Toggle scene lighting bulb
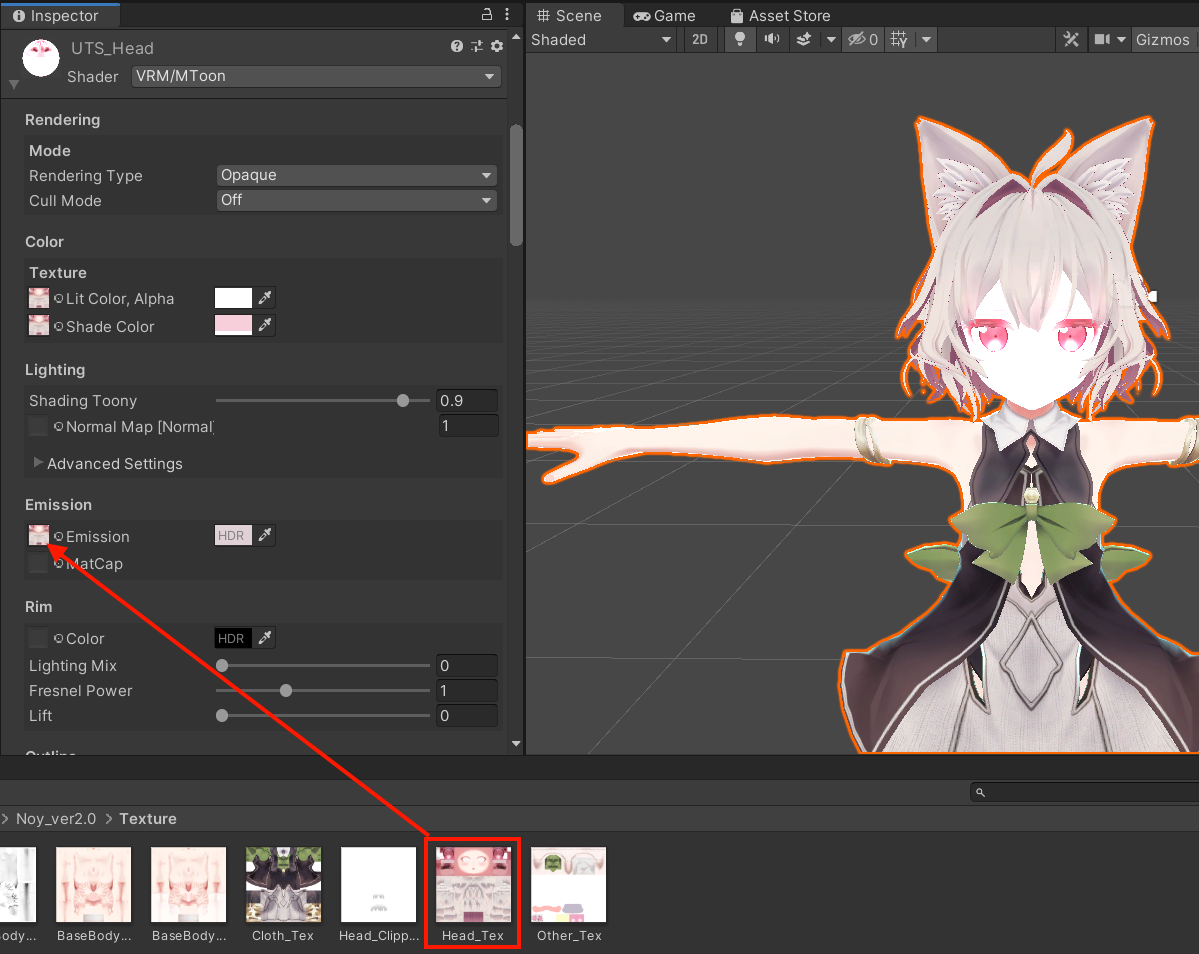 coord(739,39)
